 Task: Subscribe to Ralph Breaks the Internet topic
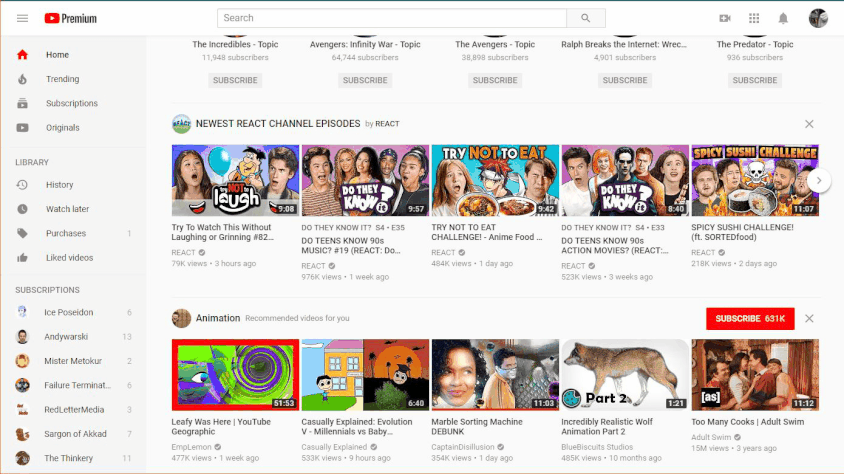(624, 80)
